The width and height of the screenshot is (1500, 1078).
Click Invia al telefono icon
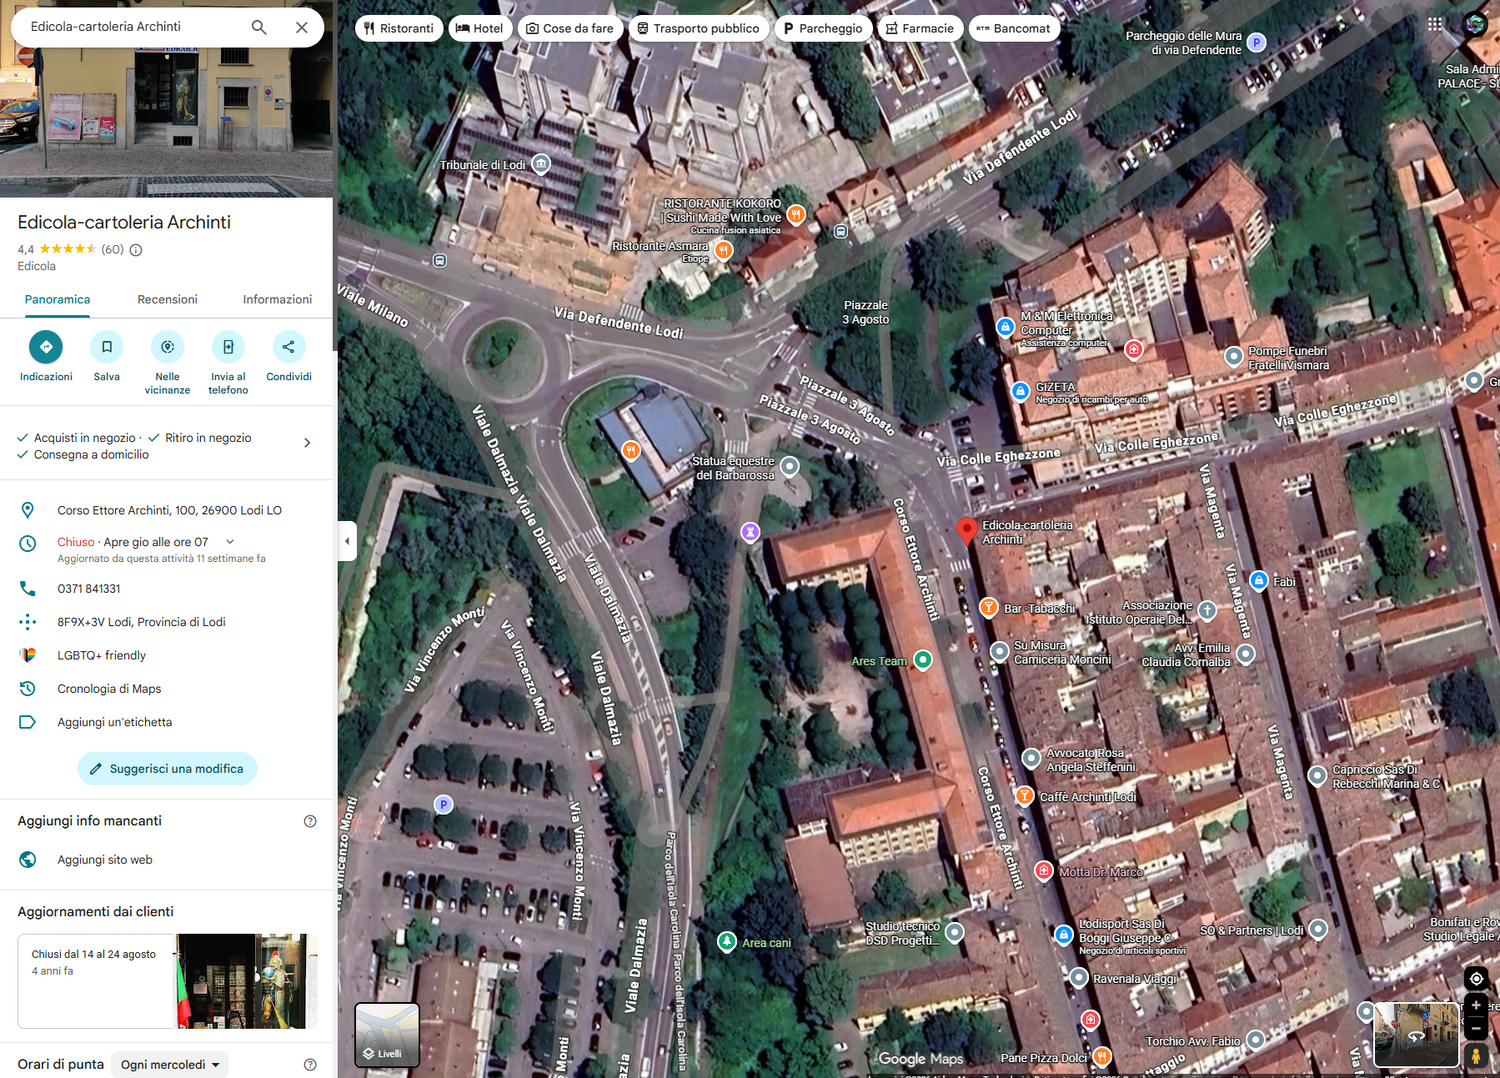228,347
